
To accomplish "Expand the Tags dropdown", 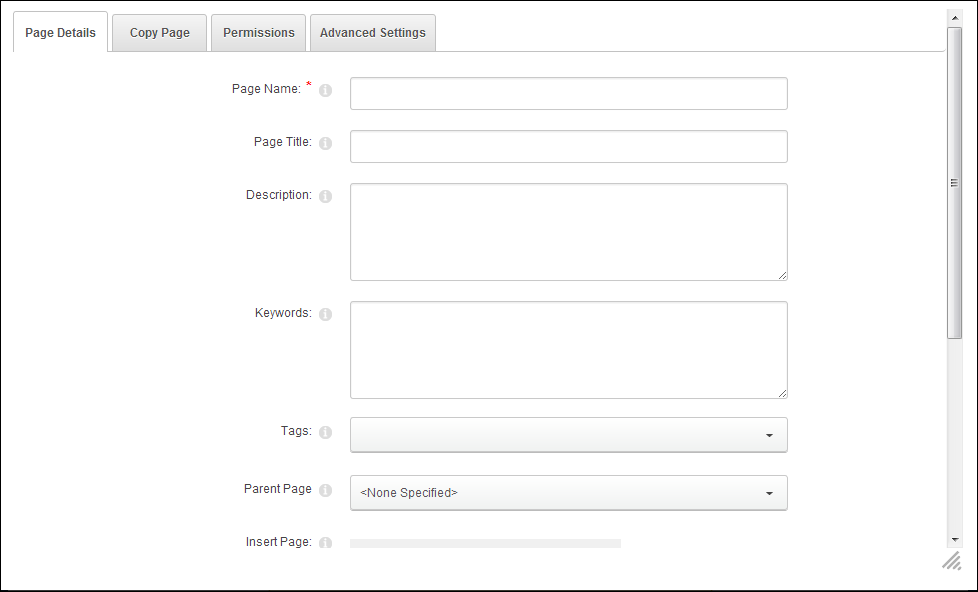I will 569,435.
